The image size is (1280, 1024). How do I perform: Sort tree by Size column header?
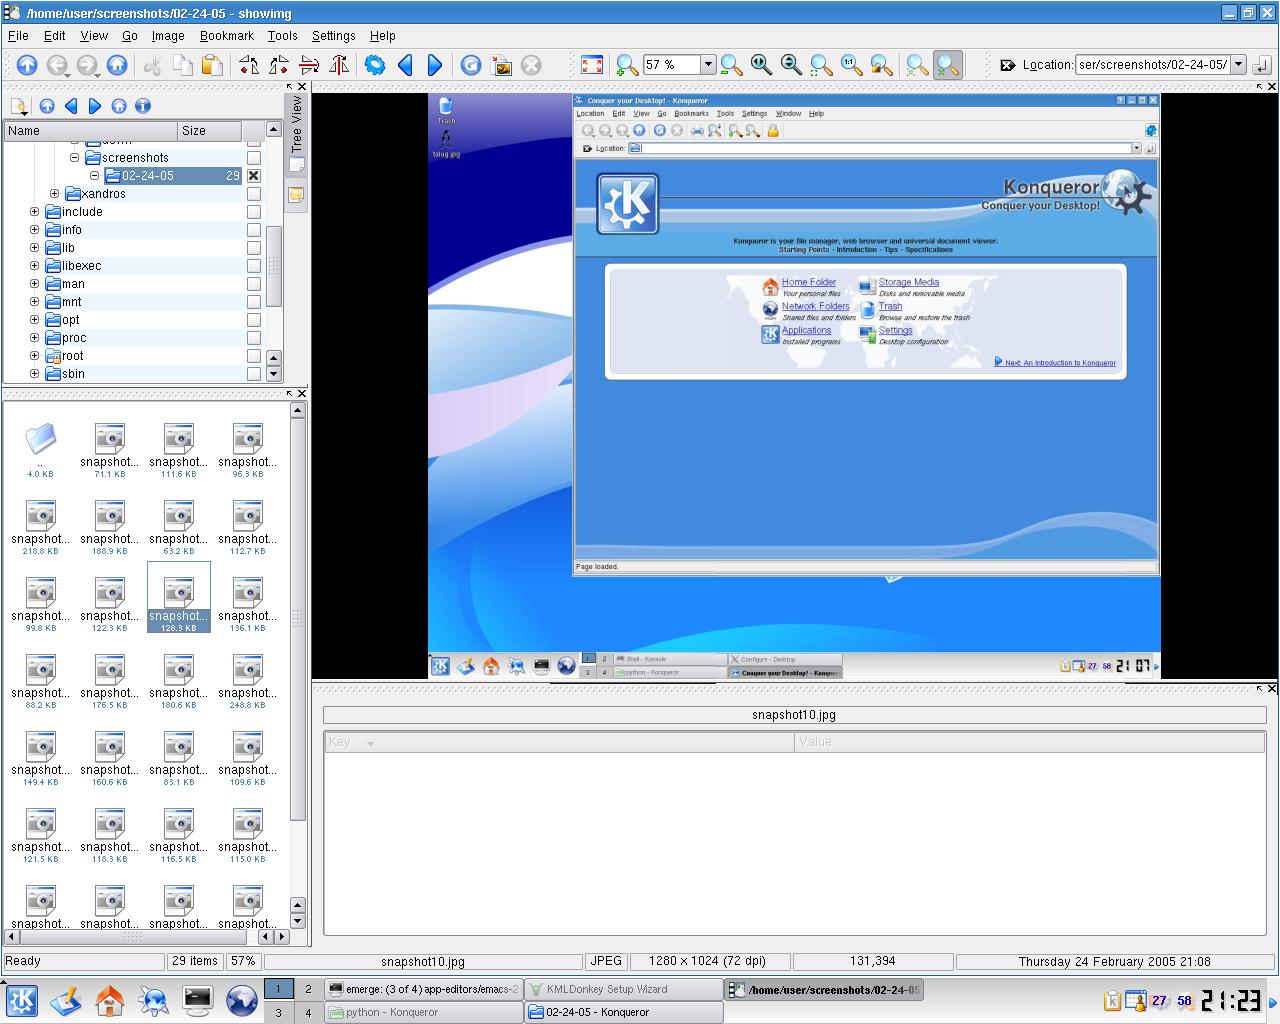[210, 131]
